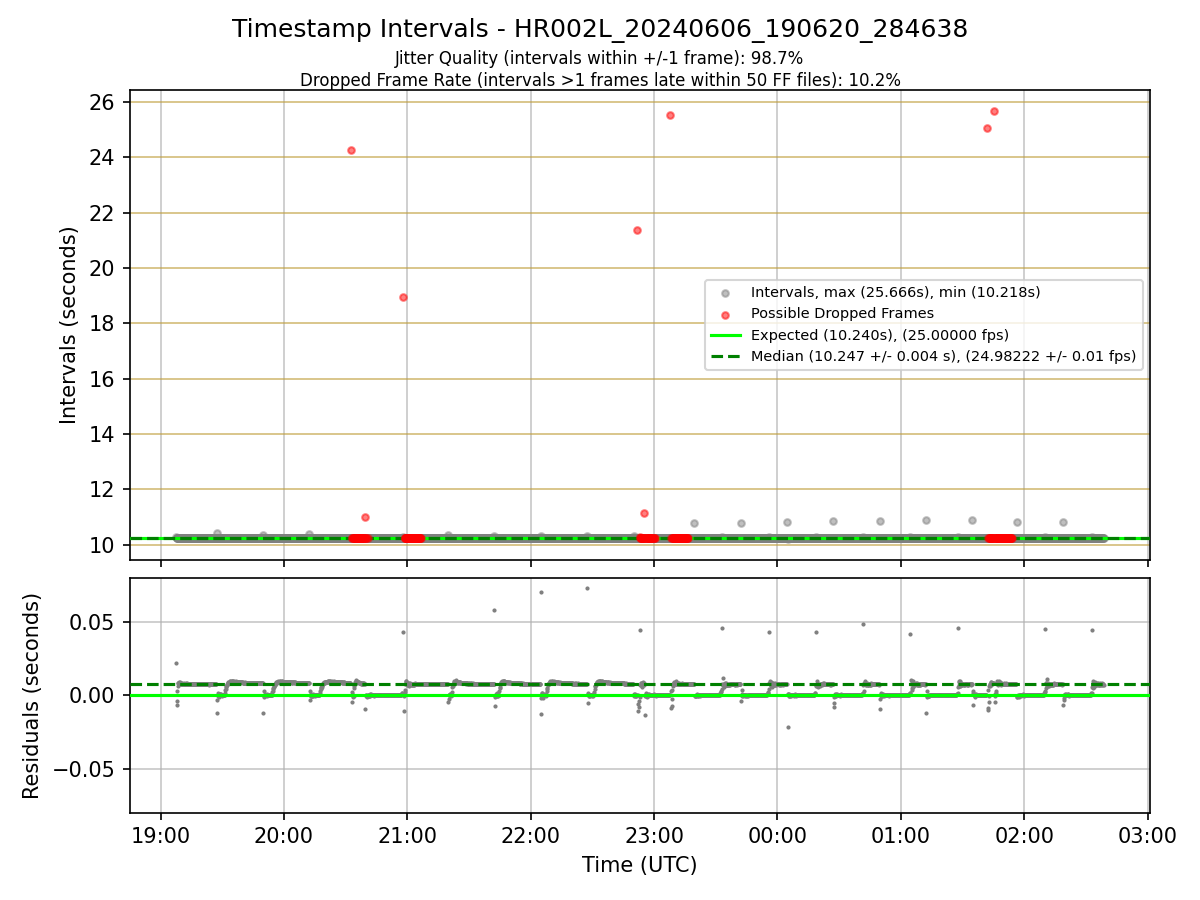This screenshot has height=900, width=1200.
Task: Click the "Time (UTC)" x-axis label
Action: click(640, 865)
